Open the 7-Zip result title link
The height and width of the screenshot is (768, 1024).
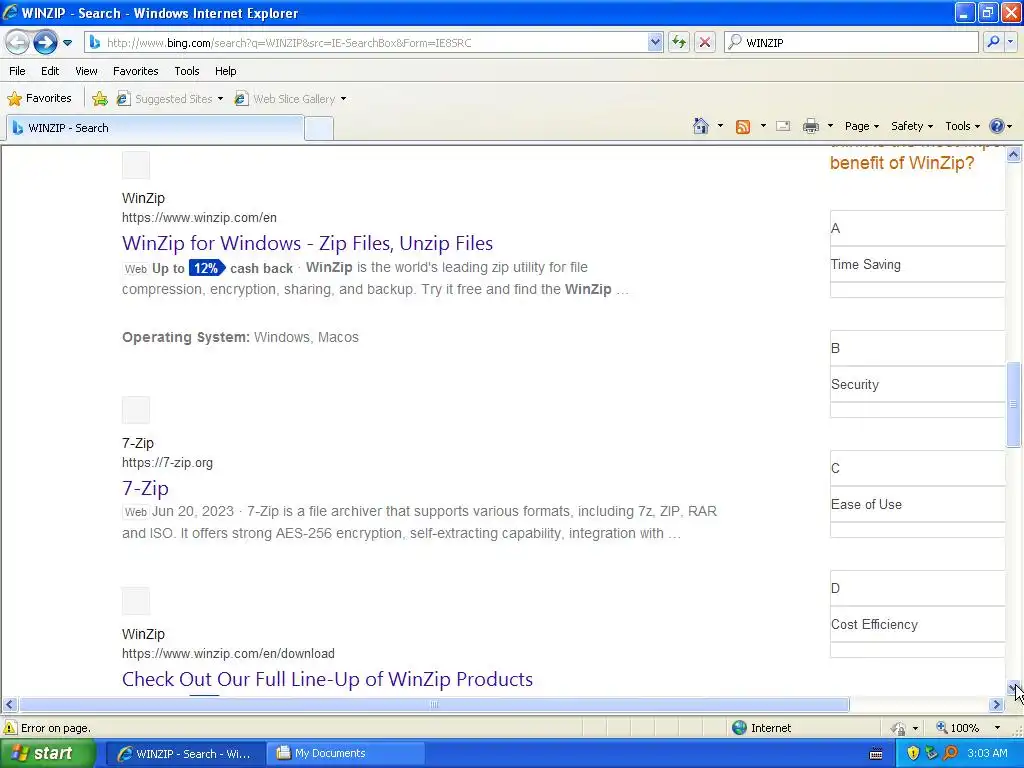pyautogui.click(x=145, y=488)
